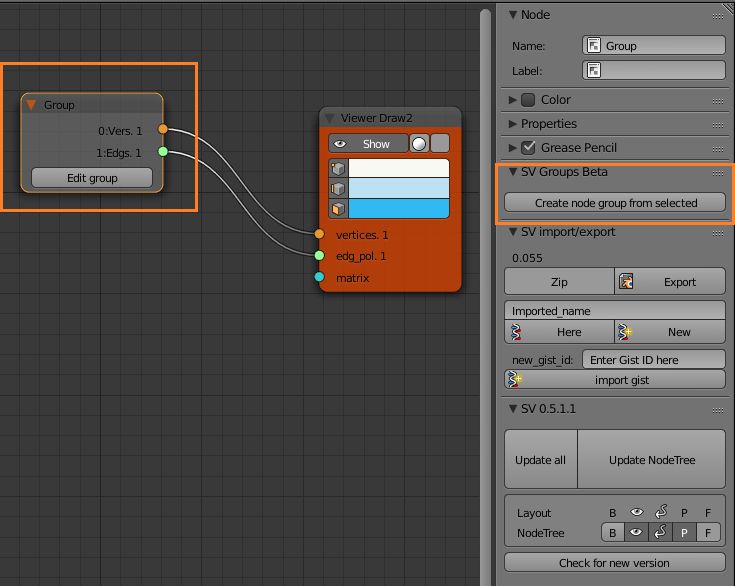The height and width of the screenshot is (586, 735).
Task: Click the 0:Vers. 1 output socket
Action: pyautogui.click(x=163, y=129)
